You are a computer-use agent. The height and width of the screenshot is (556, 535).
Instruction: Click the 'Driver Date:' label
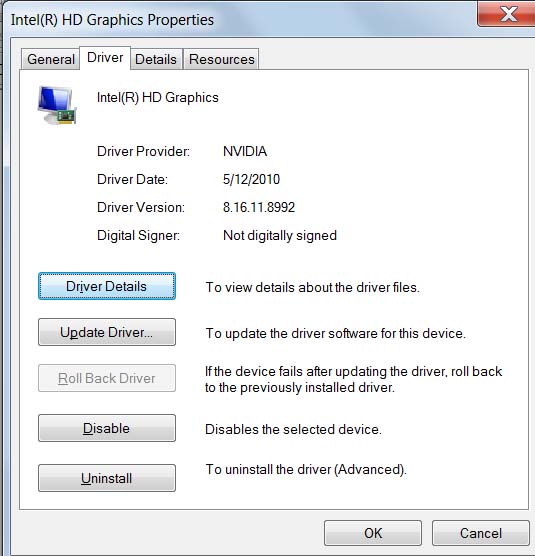[x=132, y=179]
